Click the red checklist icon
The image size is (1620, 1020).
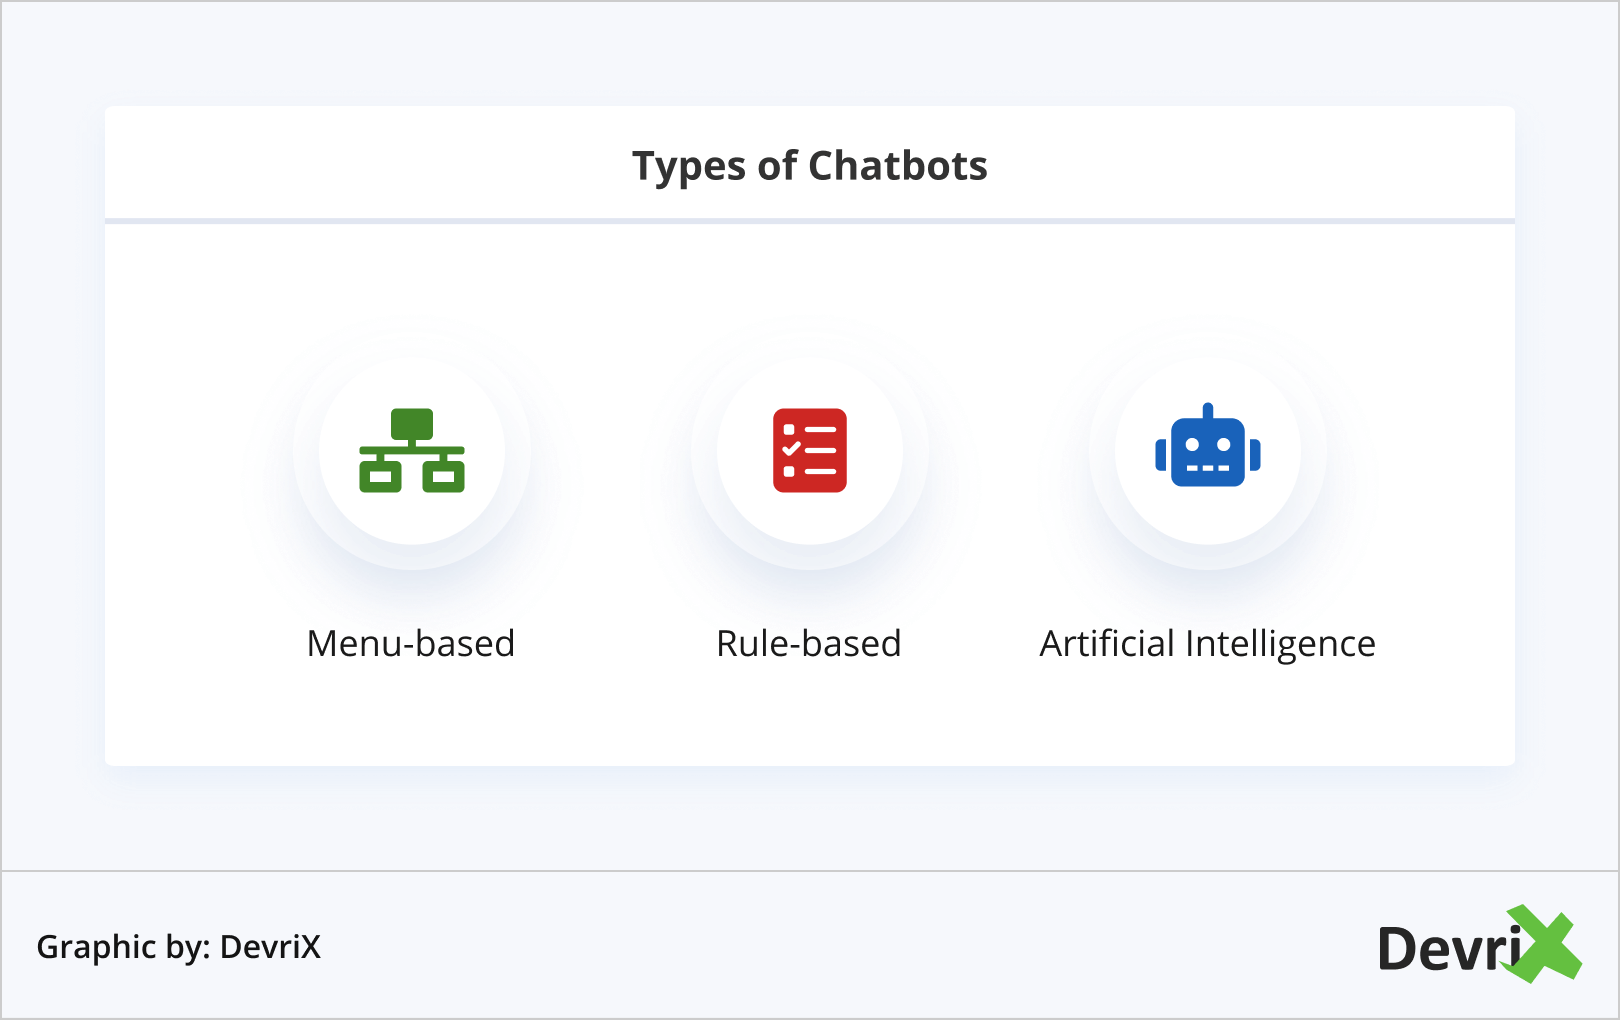pyautogui.click(x=810, y=451)
